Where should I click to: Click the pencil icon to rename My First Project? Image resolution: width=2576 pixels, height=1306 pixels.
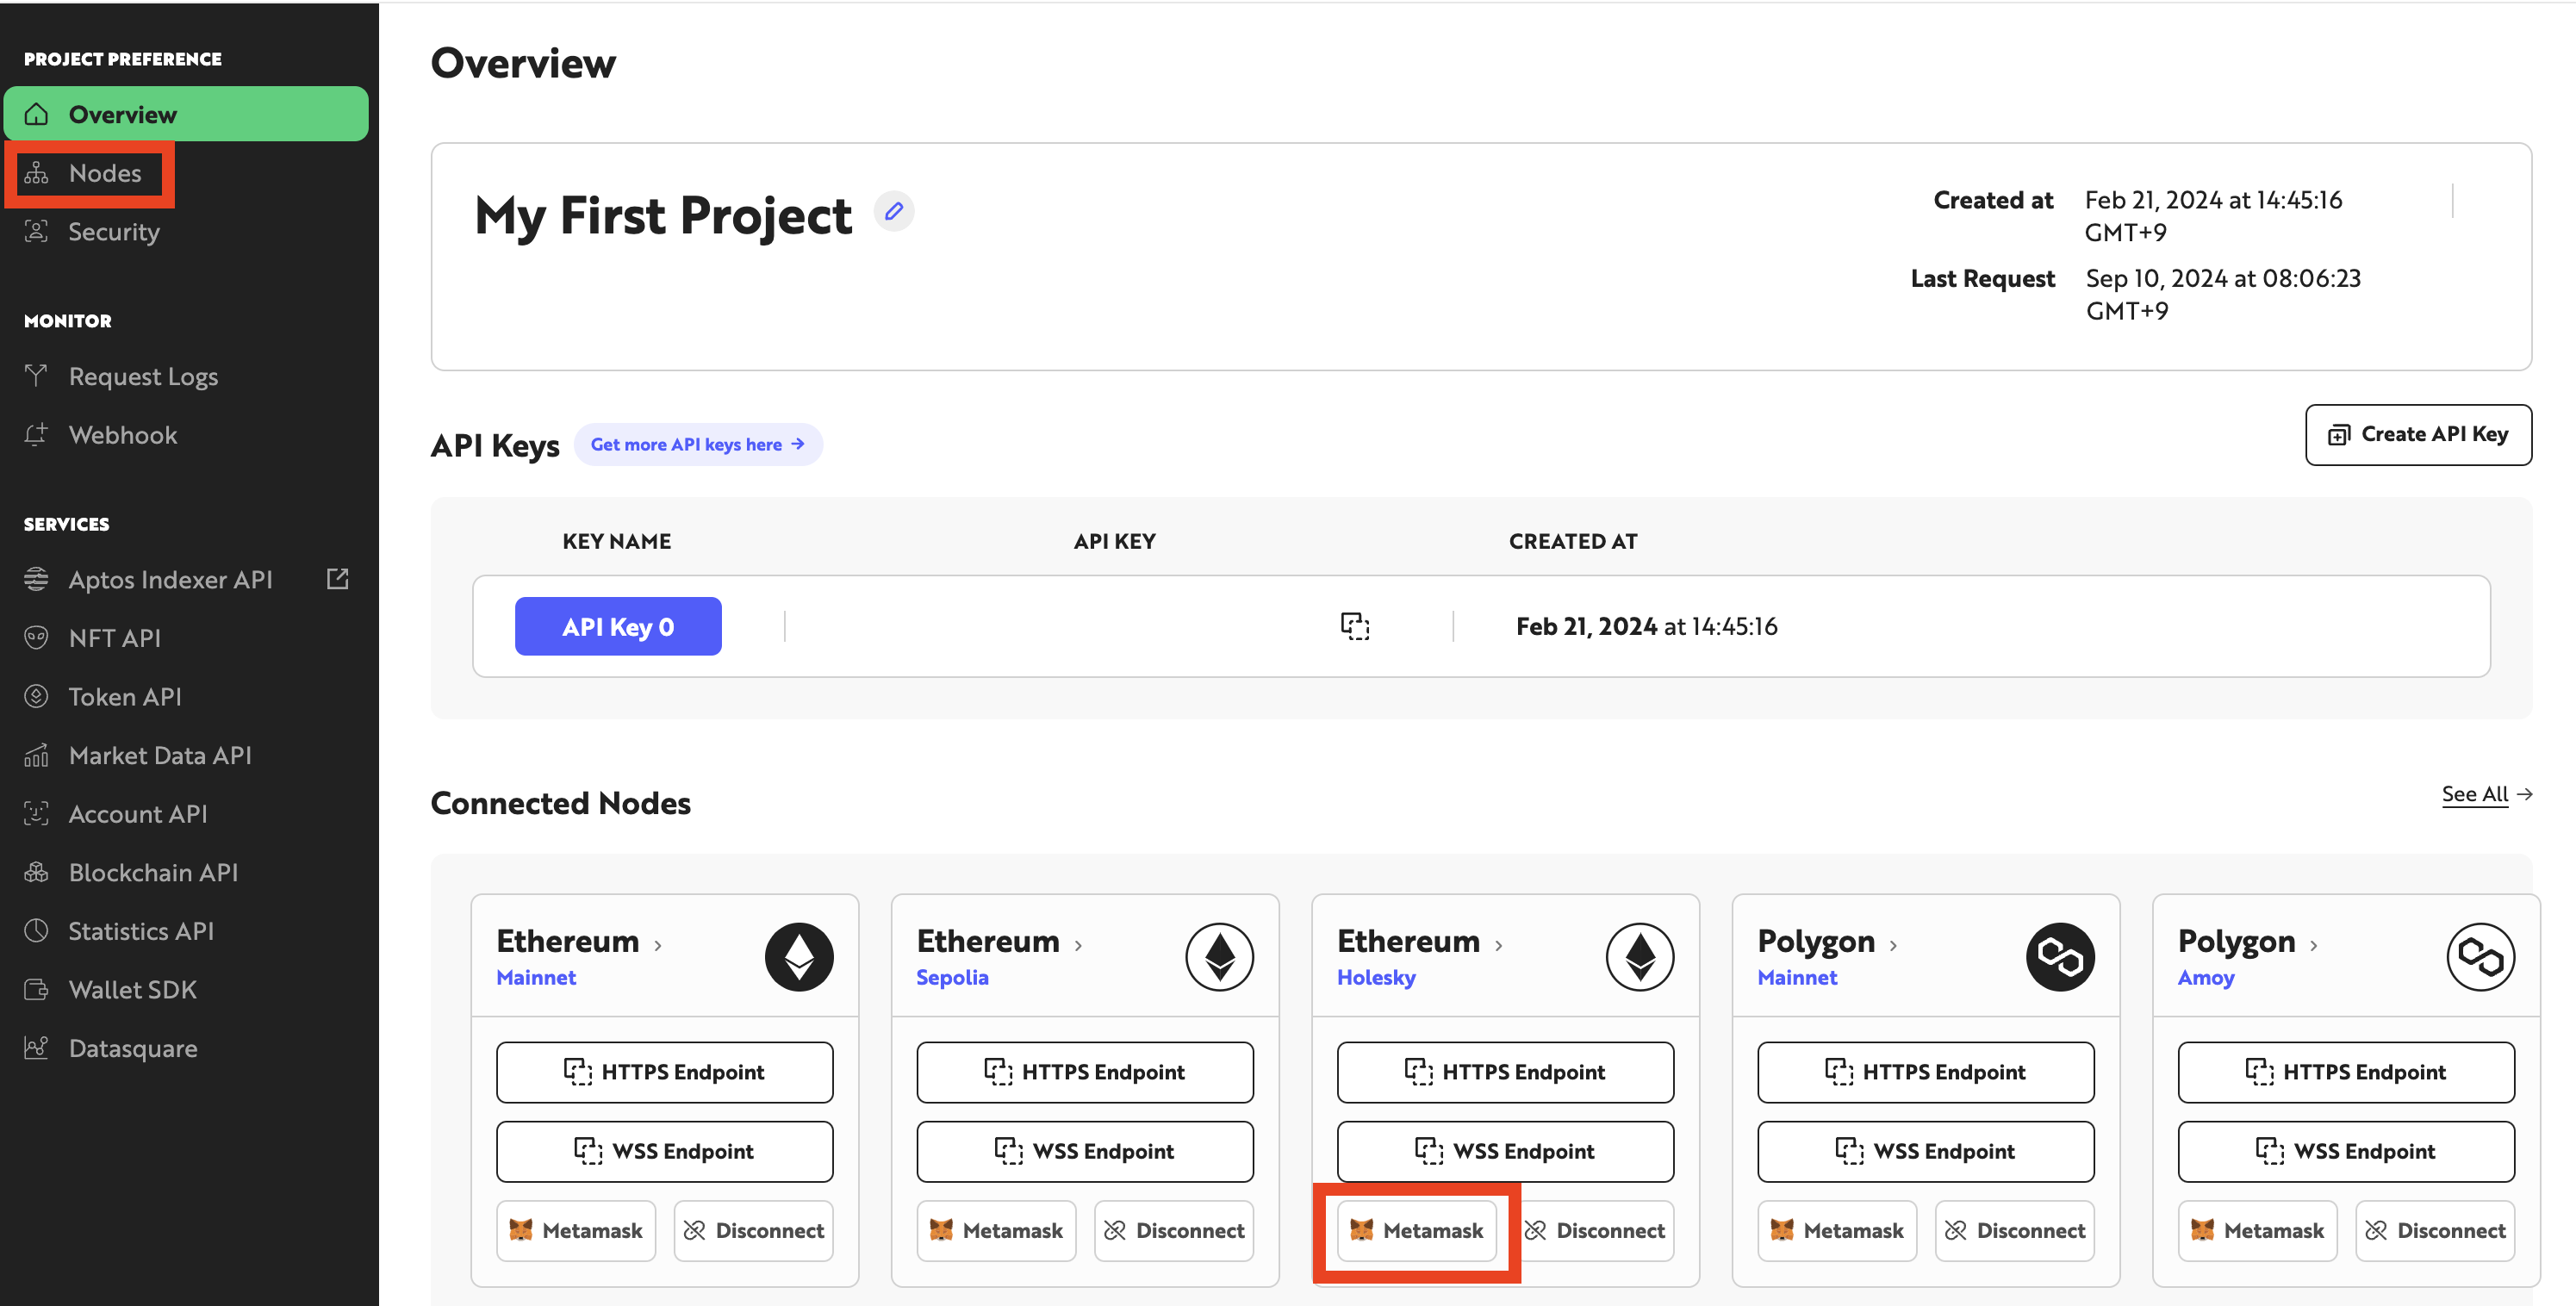coord(894,211)
